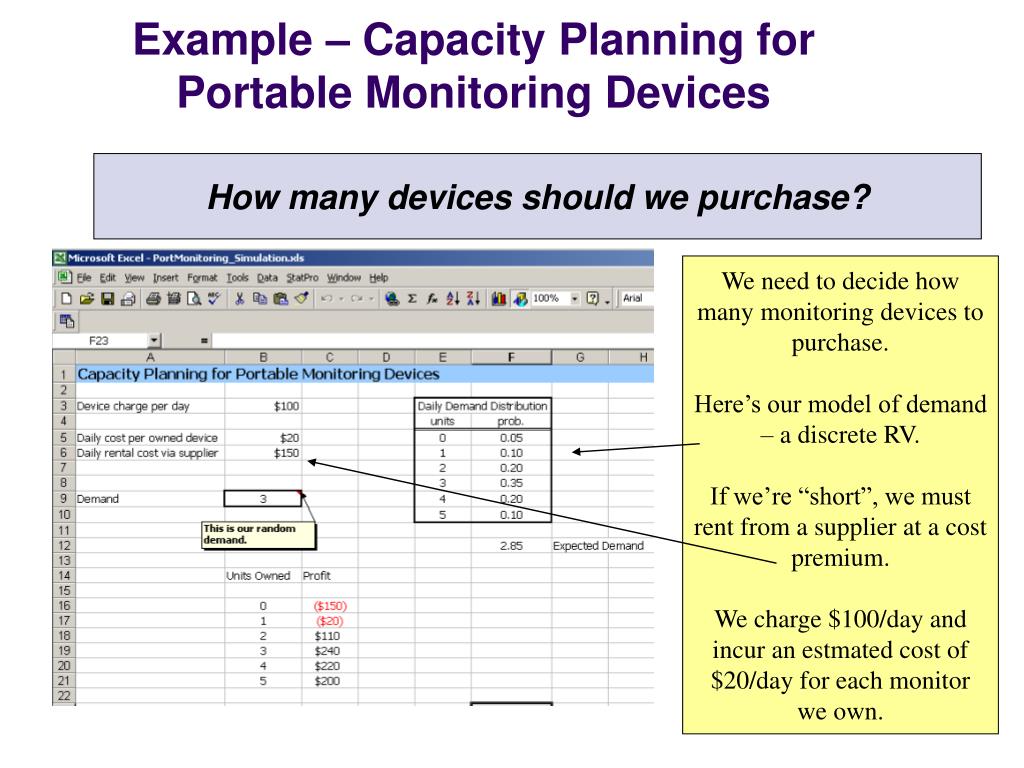This screenshot has width=1024, height=768.
Task: Open the View menu
Action: [134, 278]
